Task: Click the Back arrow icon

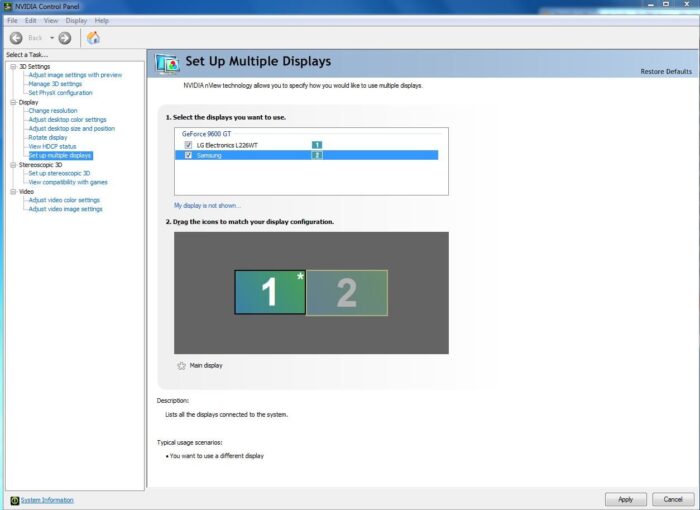Action: pos(16,38)
